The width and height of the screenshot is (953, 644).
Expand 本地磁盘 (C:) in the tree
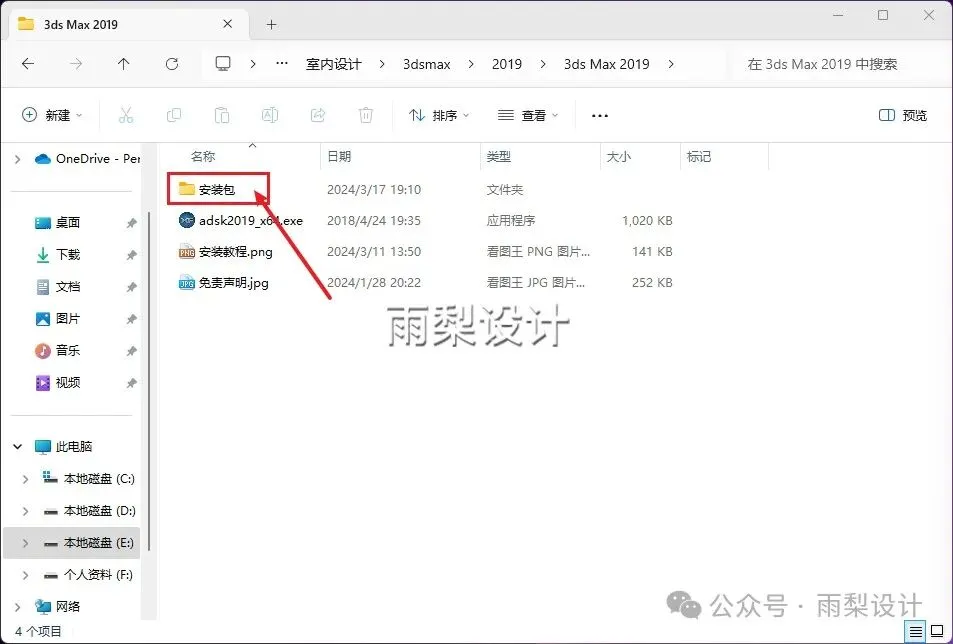[x=26, y=479]
